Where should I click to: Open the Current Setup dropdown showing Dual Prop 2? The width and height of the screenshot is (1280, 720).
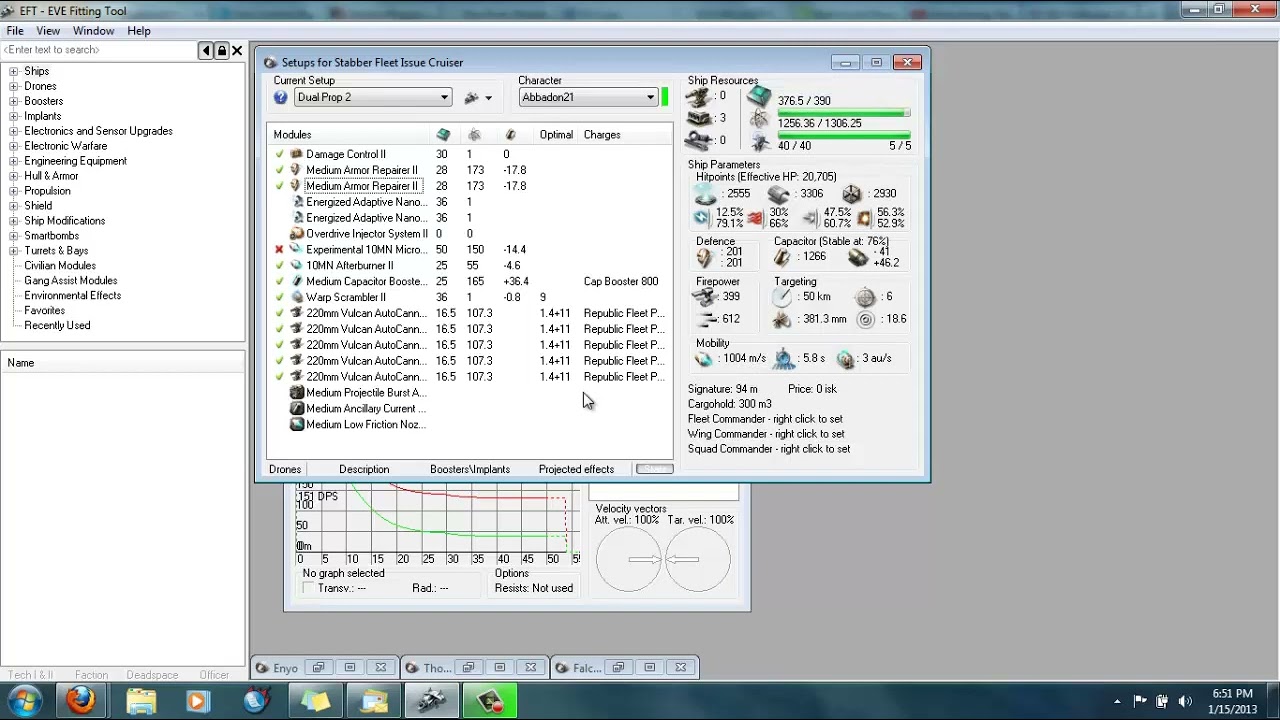[x=372, y=97]
